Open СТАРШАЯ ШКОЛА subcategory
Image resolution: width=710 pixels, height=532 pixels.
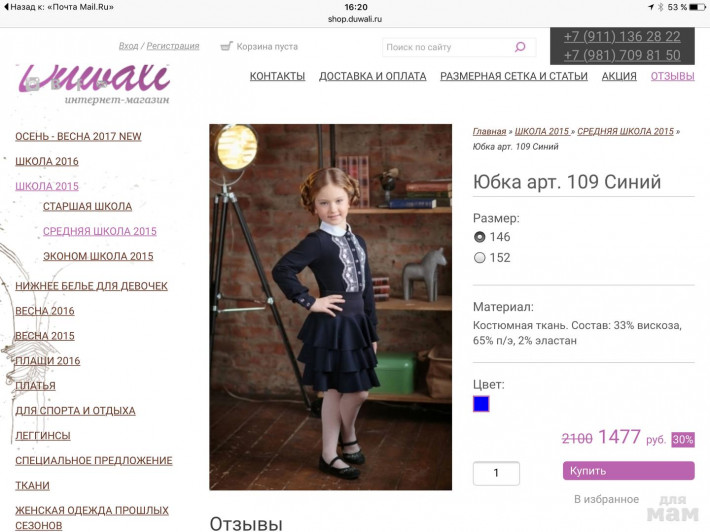(87, 206)
